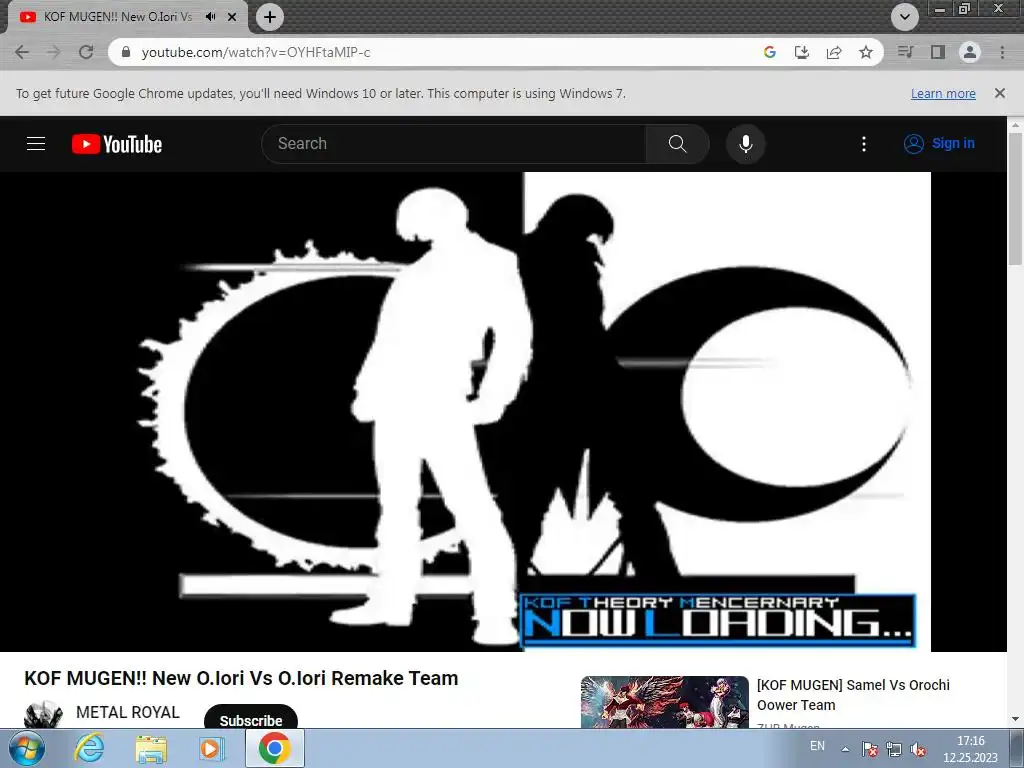Click the Sign in button
Viewport: 1024px width, 768px height.
[939, 144]
